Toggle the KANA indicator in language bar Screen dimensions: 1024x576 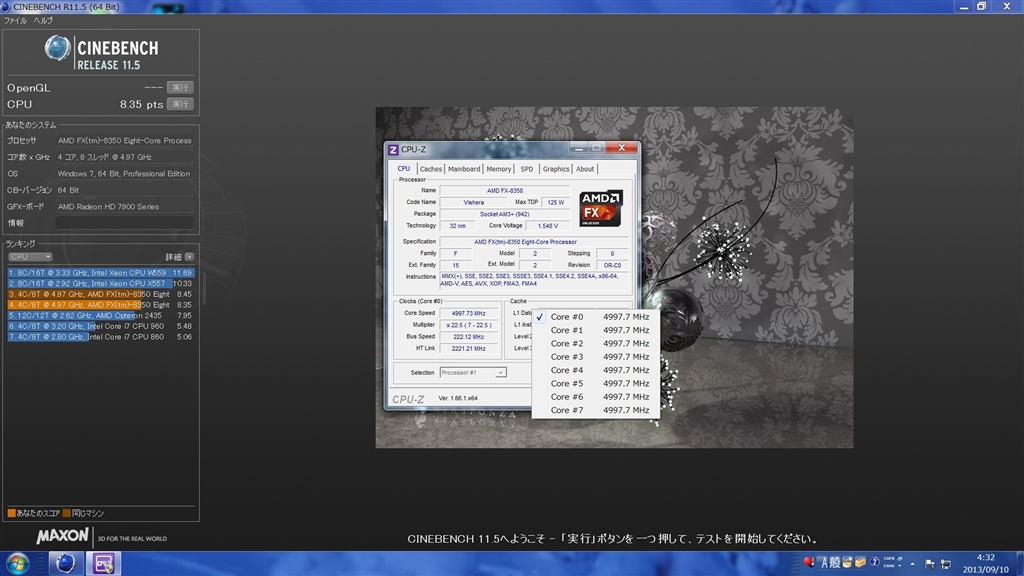888,566
